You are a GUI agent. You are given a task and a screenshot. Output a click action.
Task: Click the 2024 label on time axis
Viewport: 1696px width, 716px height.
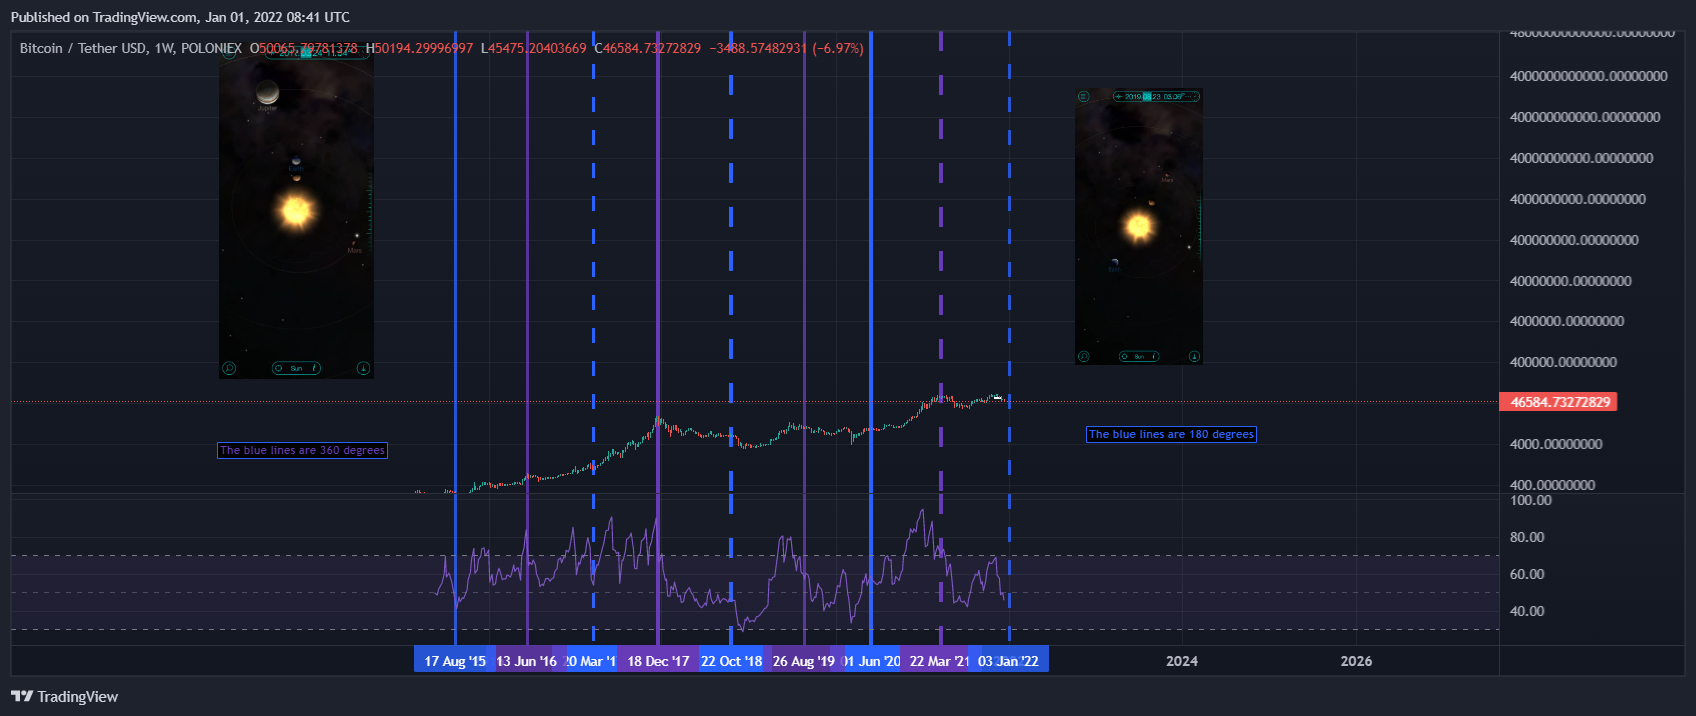[1182, 661]
